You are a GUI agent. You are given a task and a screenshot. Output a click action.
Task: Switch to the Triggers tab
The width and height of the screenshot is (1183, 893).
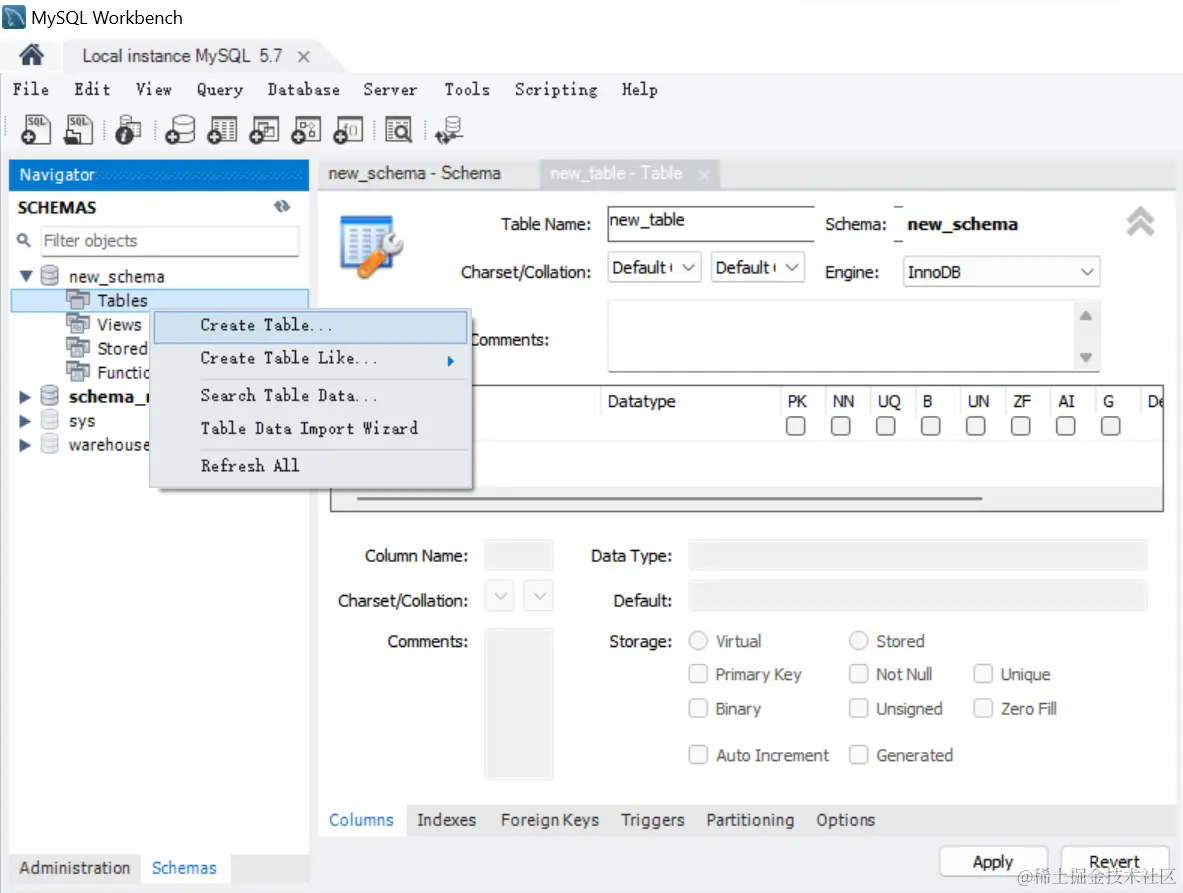(x=653, y=820)
